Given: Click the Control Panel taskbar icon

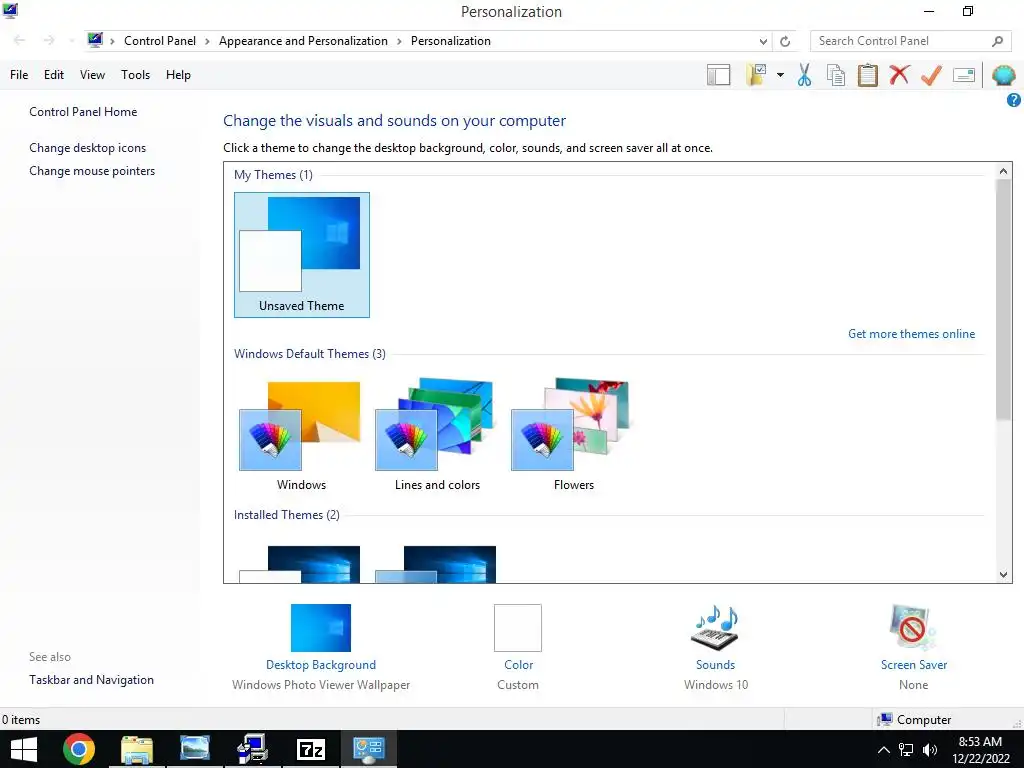Looking at the screenshot, I should coord(368,749).
